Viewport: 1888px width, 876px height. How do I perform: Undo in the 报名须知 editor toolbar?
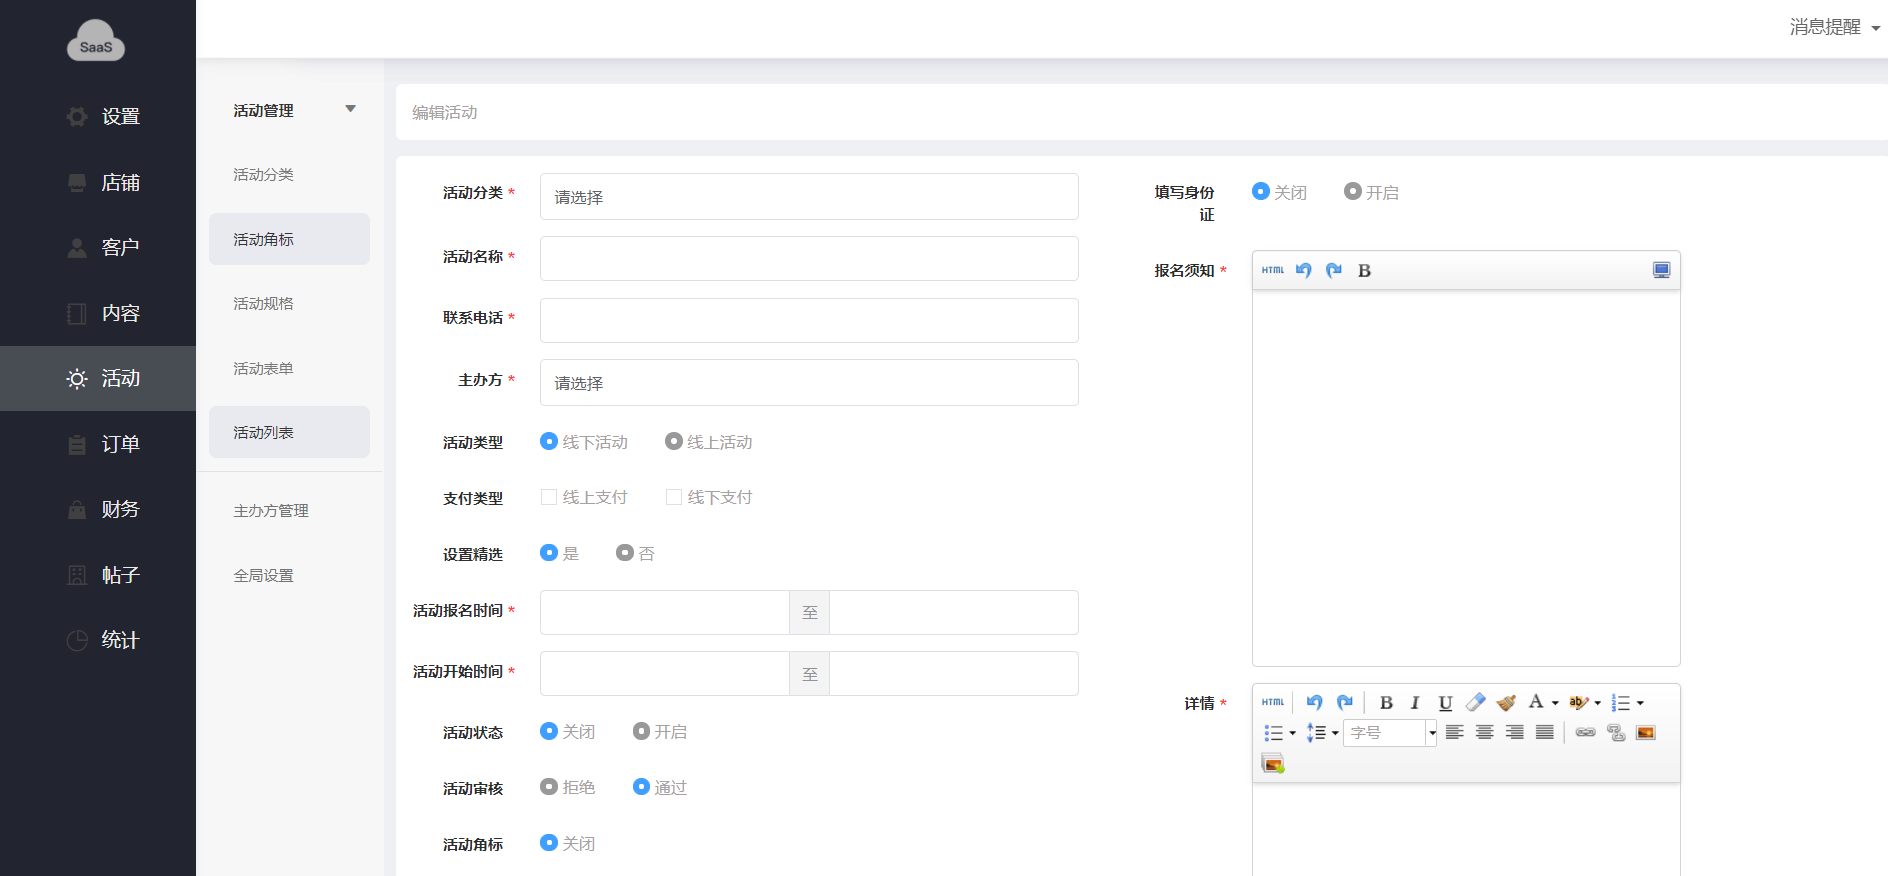click(1303, 270)
